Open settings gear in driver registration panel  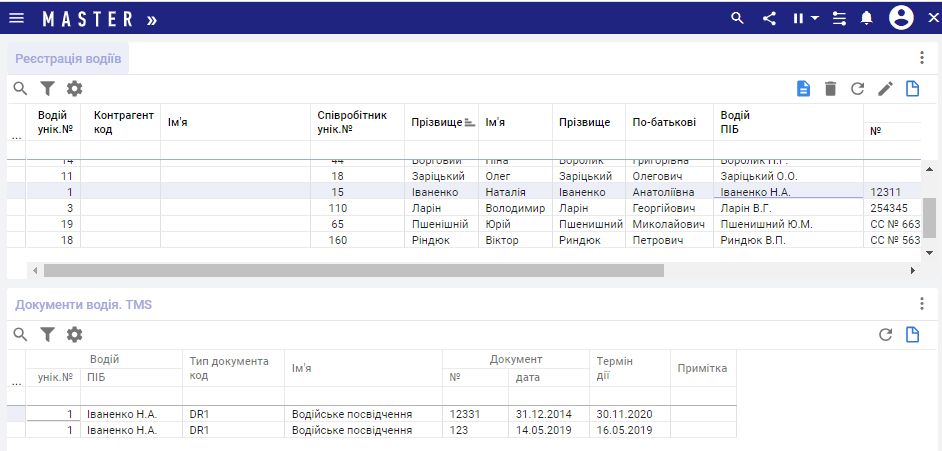point(74,89)
